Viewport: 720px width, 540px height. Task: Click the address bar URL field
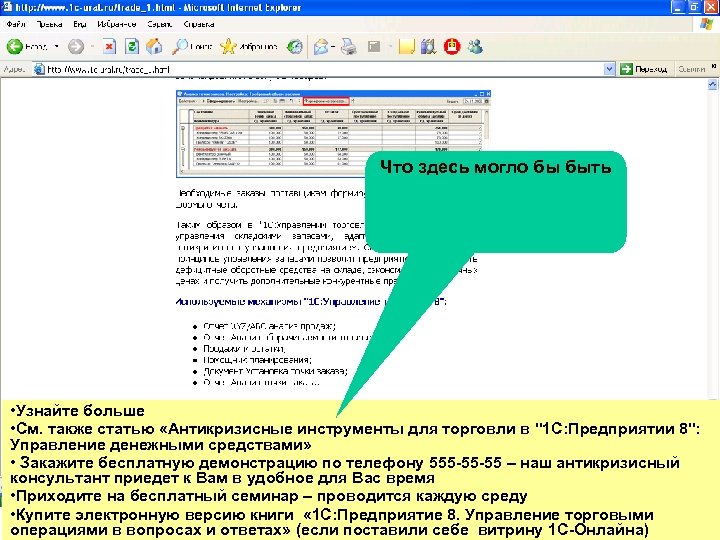point(321,69)
